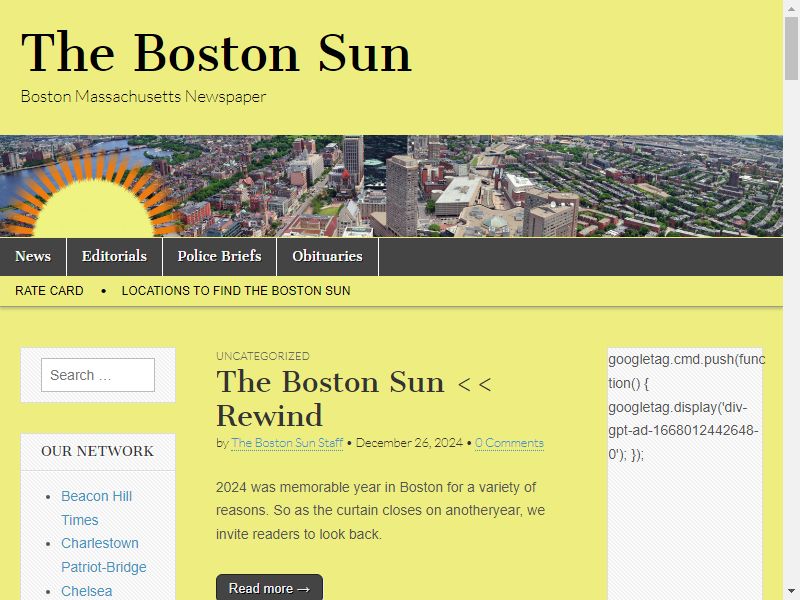
Task: Click the article excerpt starting '2024 was memorable'
Action: pyautogui.click(x=381, y=511)
